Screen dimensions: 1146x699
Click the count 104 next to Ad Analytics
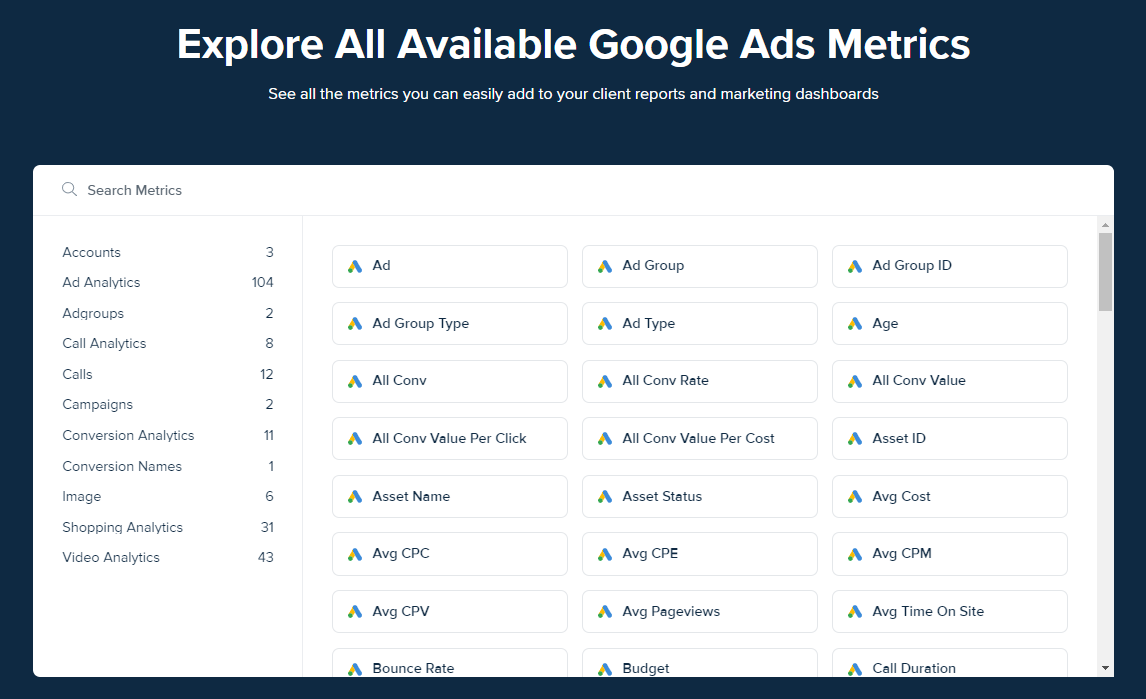262,282
